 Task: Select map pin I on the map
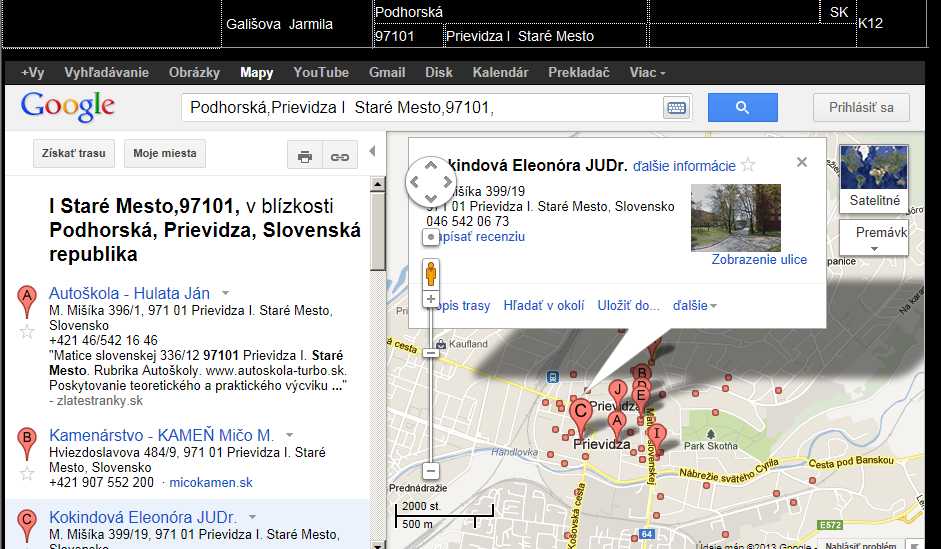657,438
